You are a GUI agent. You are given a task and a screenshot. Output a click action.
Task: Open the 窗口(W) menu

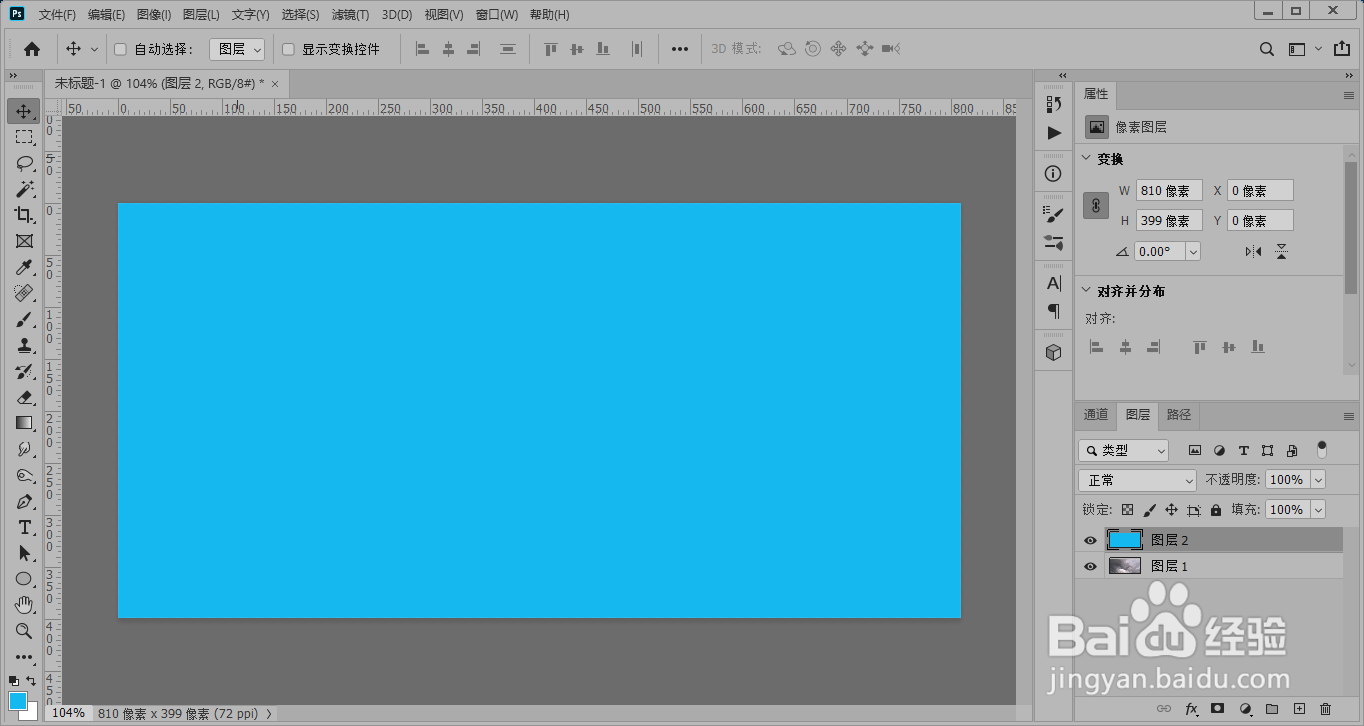pyautogui.click(x=497, y=15)
